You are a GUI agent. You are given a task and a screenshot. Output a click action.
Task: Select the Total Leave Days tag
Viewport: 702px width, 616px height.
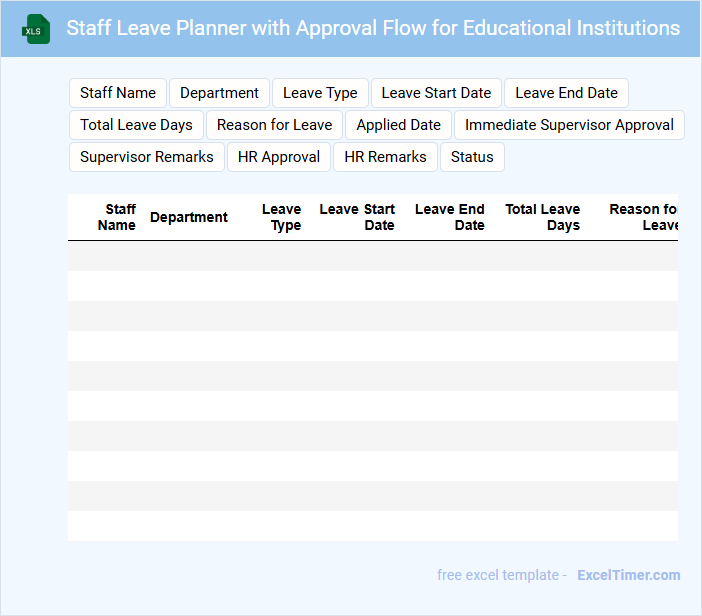point(136,125)
